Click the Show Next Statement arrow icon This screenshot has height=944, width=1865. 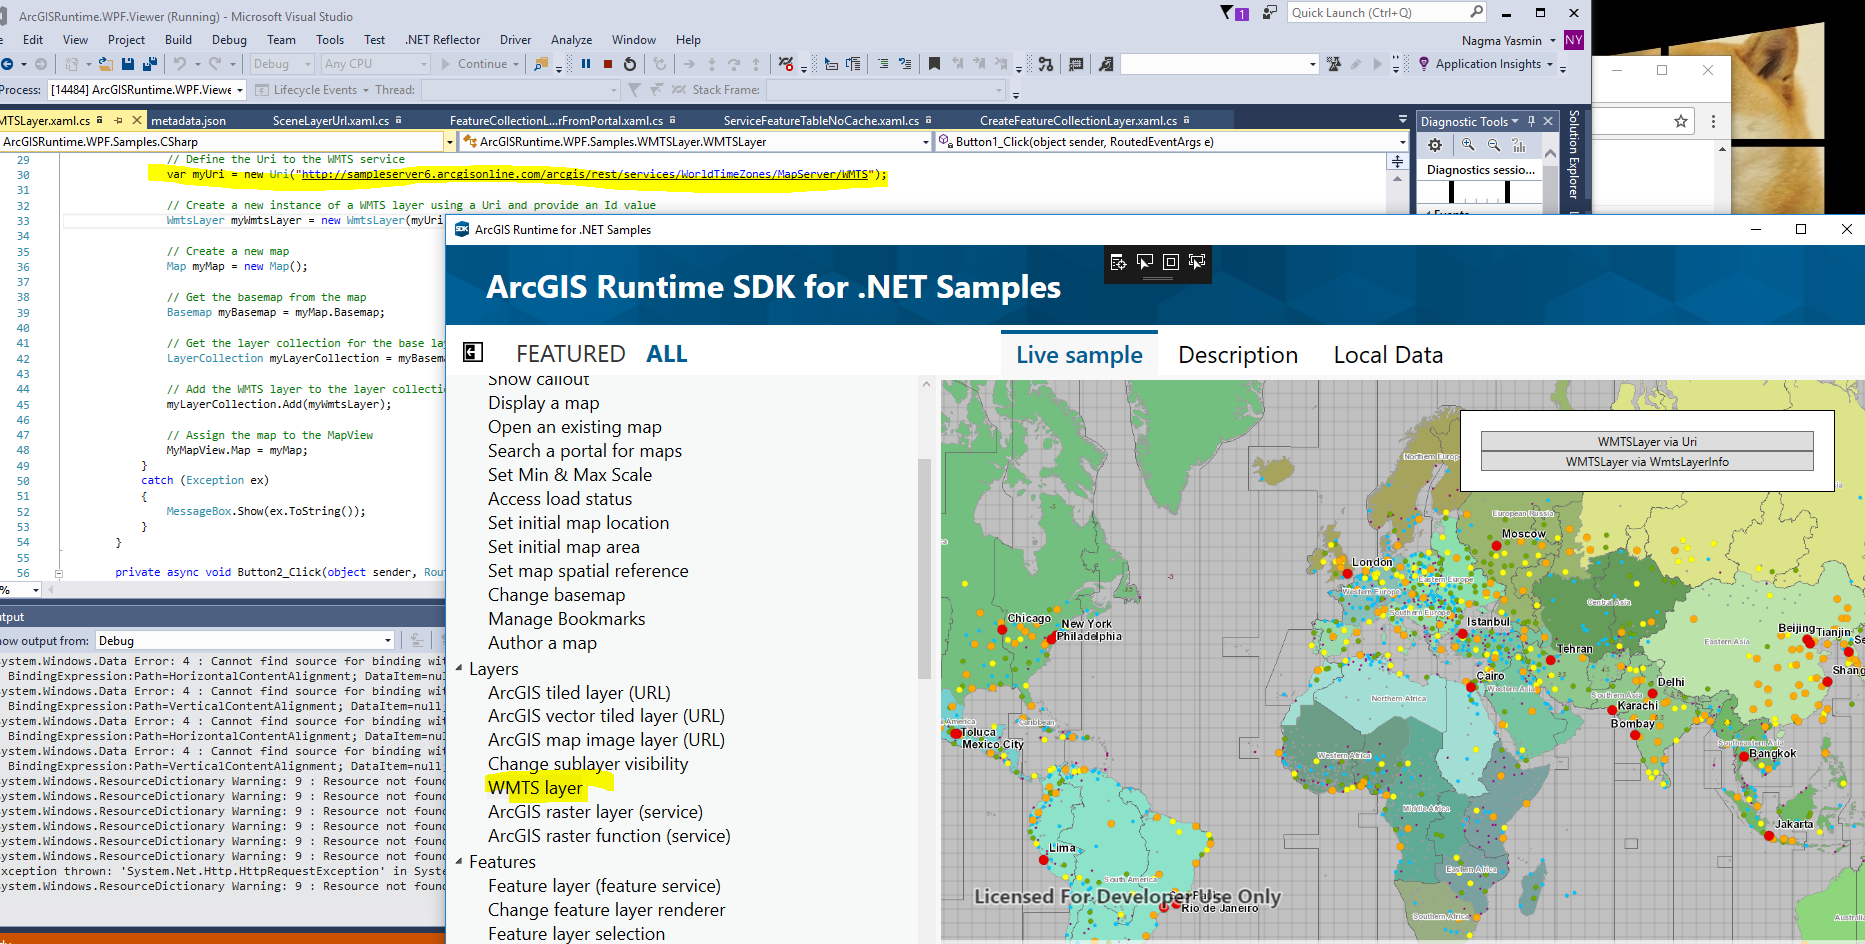click(x=689, y=64)
